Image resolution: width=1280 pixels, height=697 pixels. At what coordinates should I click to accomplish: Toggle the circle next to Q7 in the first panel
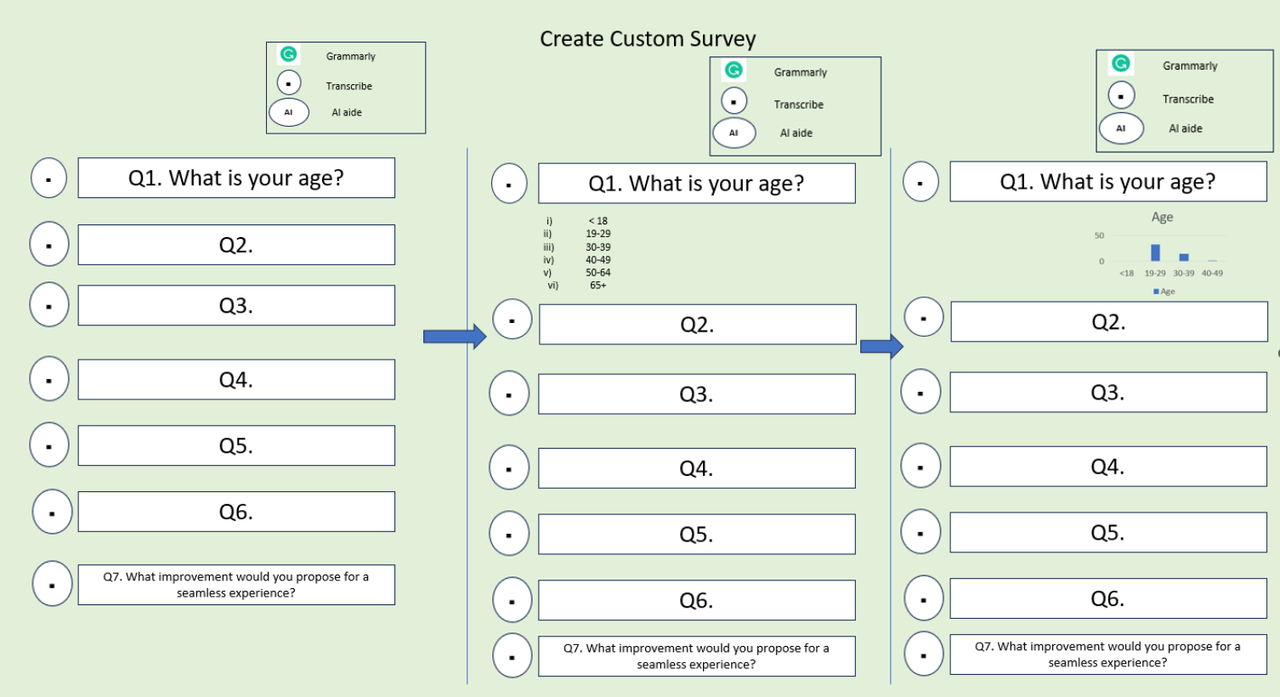(x=52, y=584)
